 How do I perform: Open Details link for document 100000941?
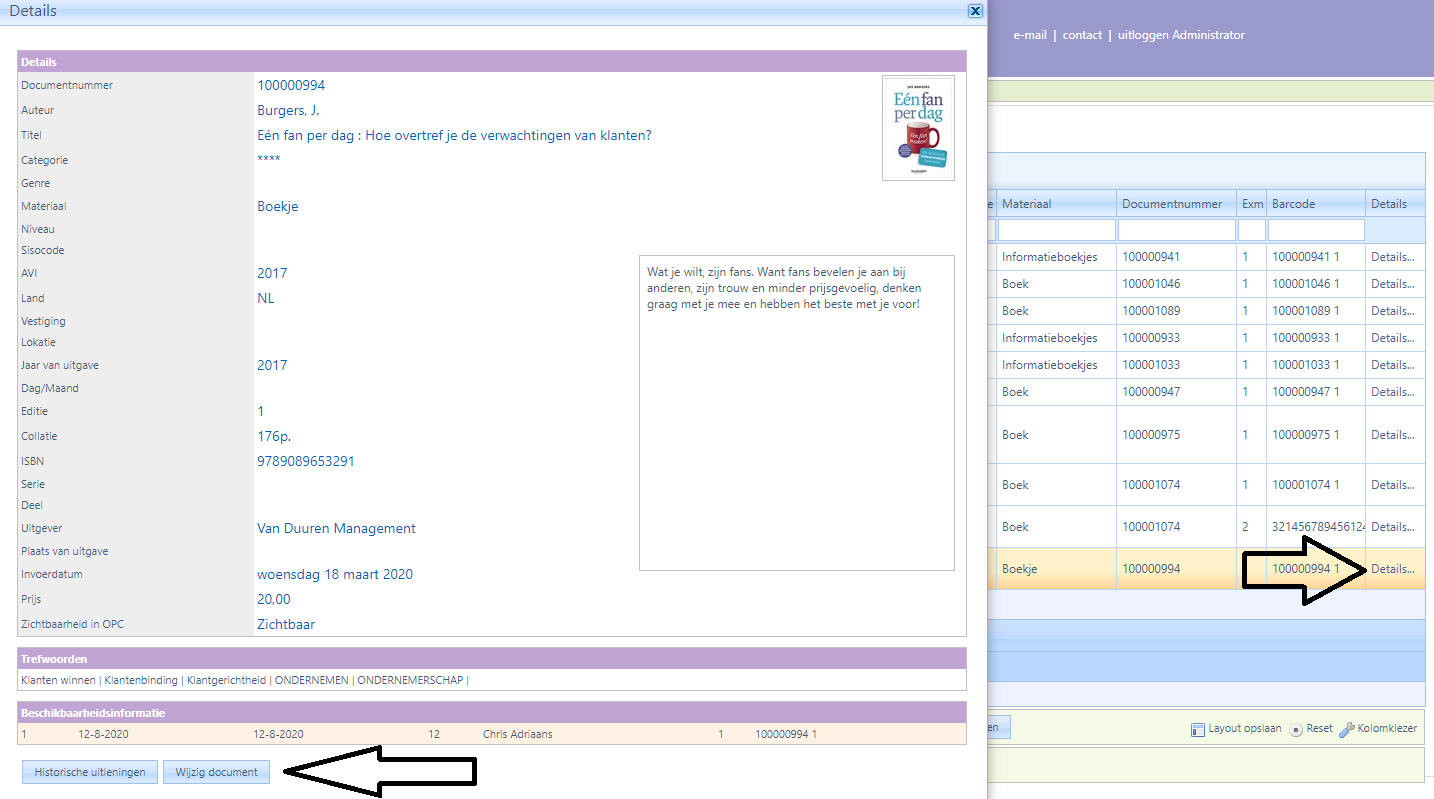pos(1392,257)
